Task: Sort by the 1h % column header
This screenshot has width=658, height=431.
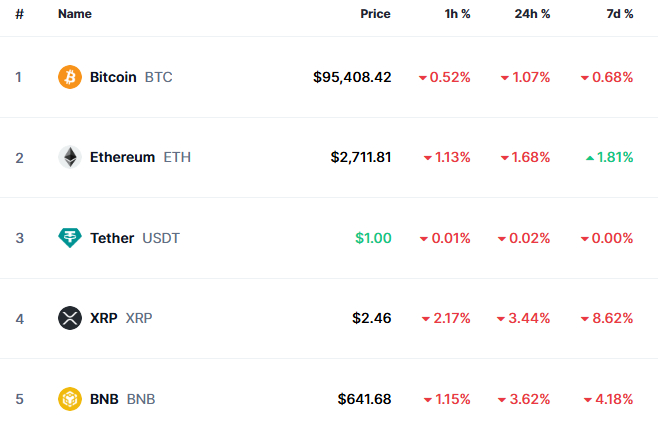Action: (x=457, y=14)
